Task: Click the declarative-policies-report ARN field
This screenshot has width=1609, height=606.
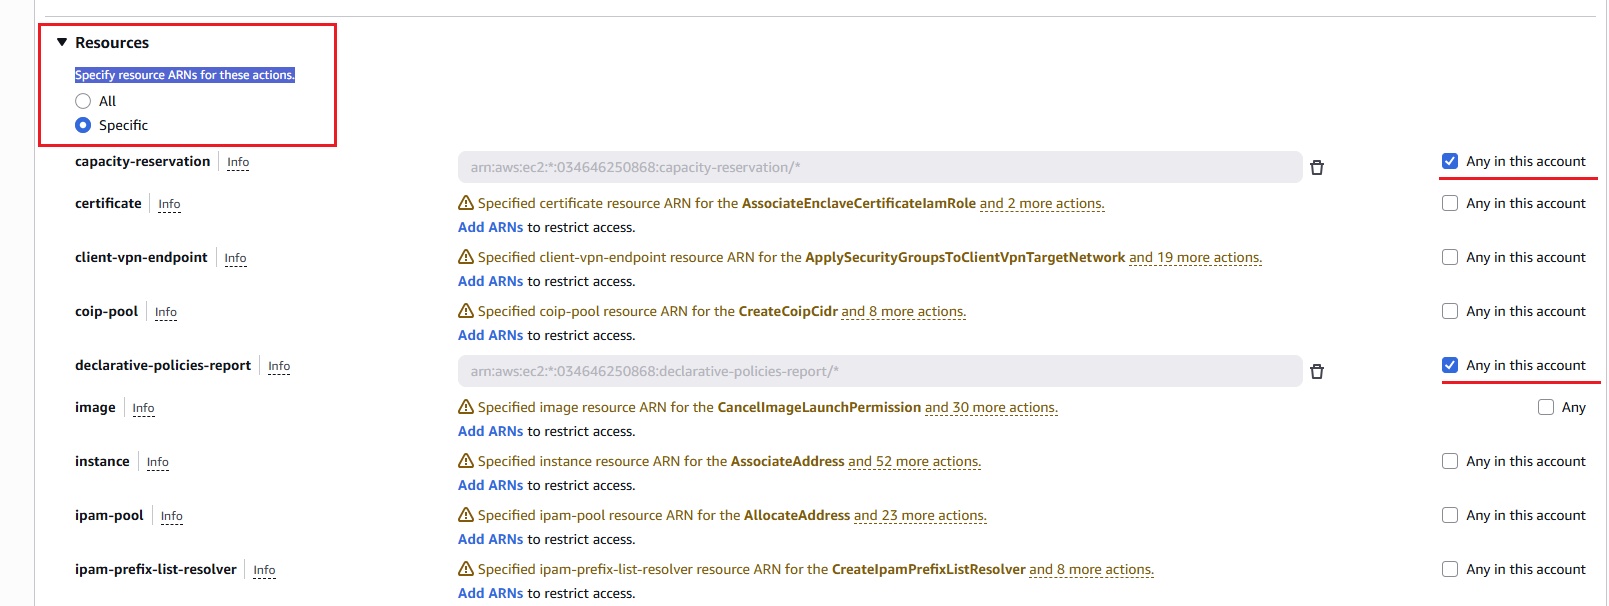Action: click(x=879, y=371)
